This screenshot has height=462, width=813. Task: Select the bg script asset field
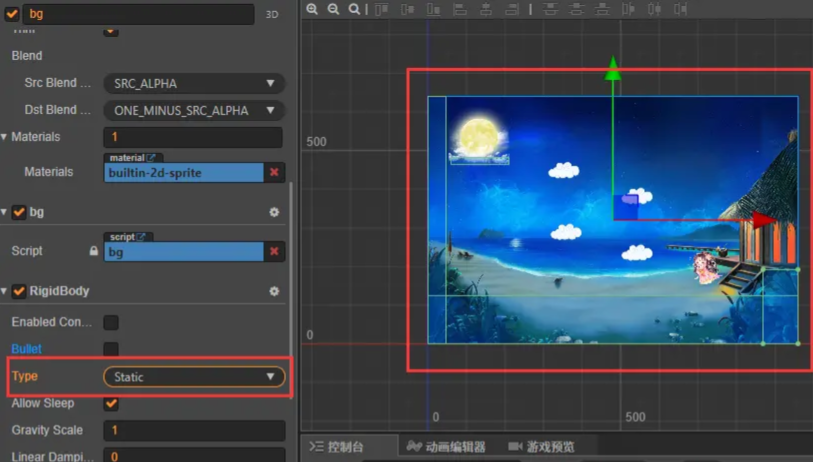coord(184,252)
